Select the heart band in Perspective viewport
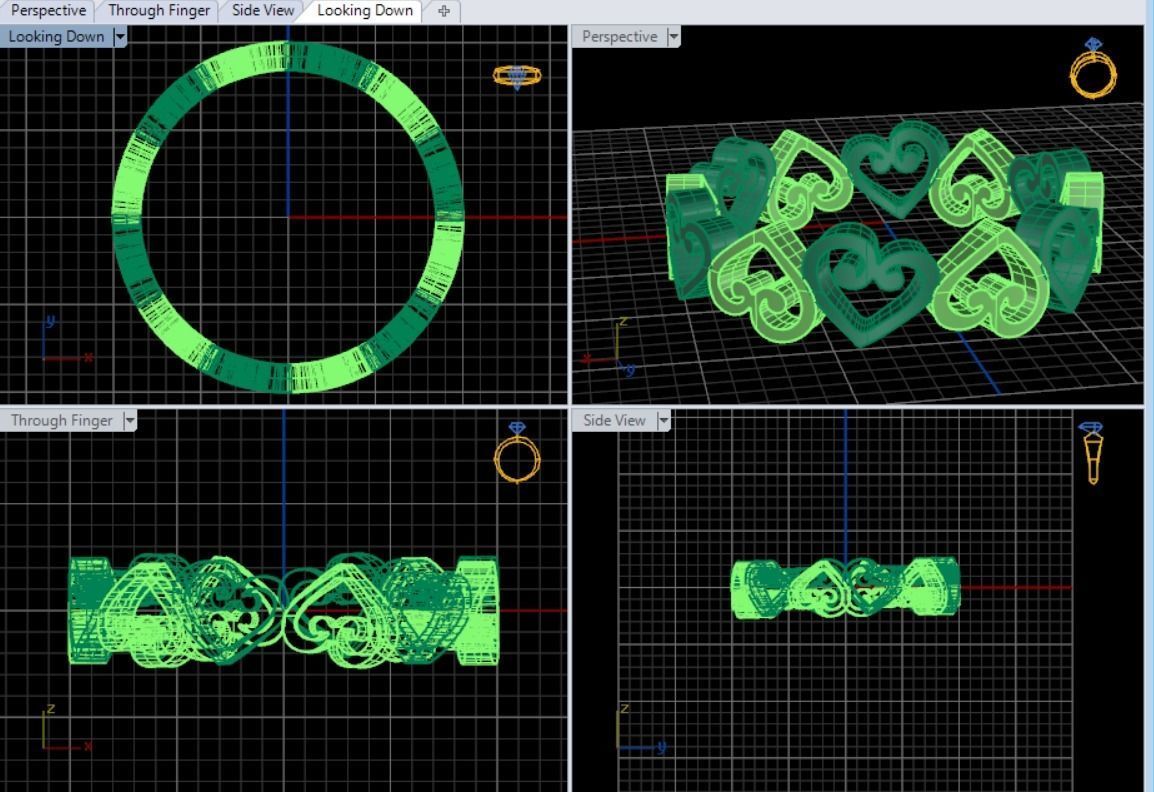This screenshot has width=1154, height=792. 883,232
